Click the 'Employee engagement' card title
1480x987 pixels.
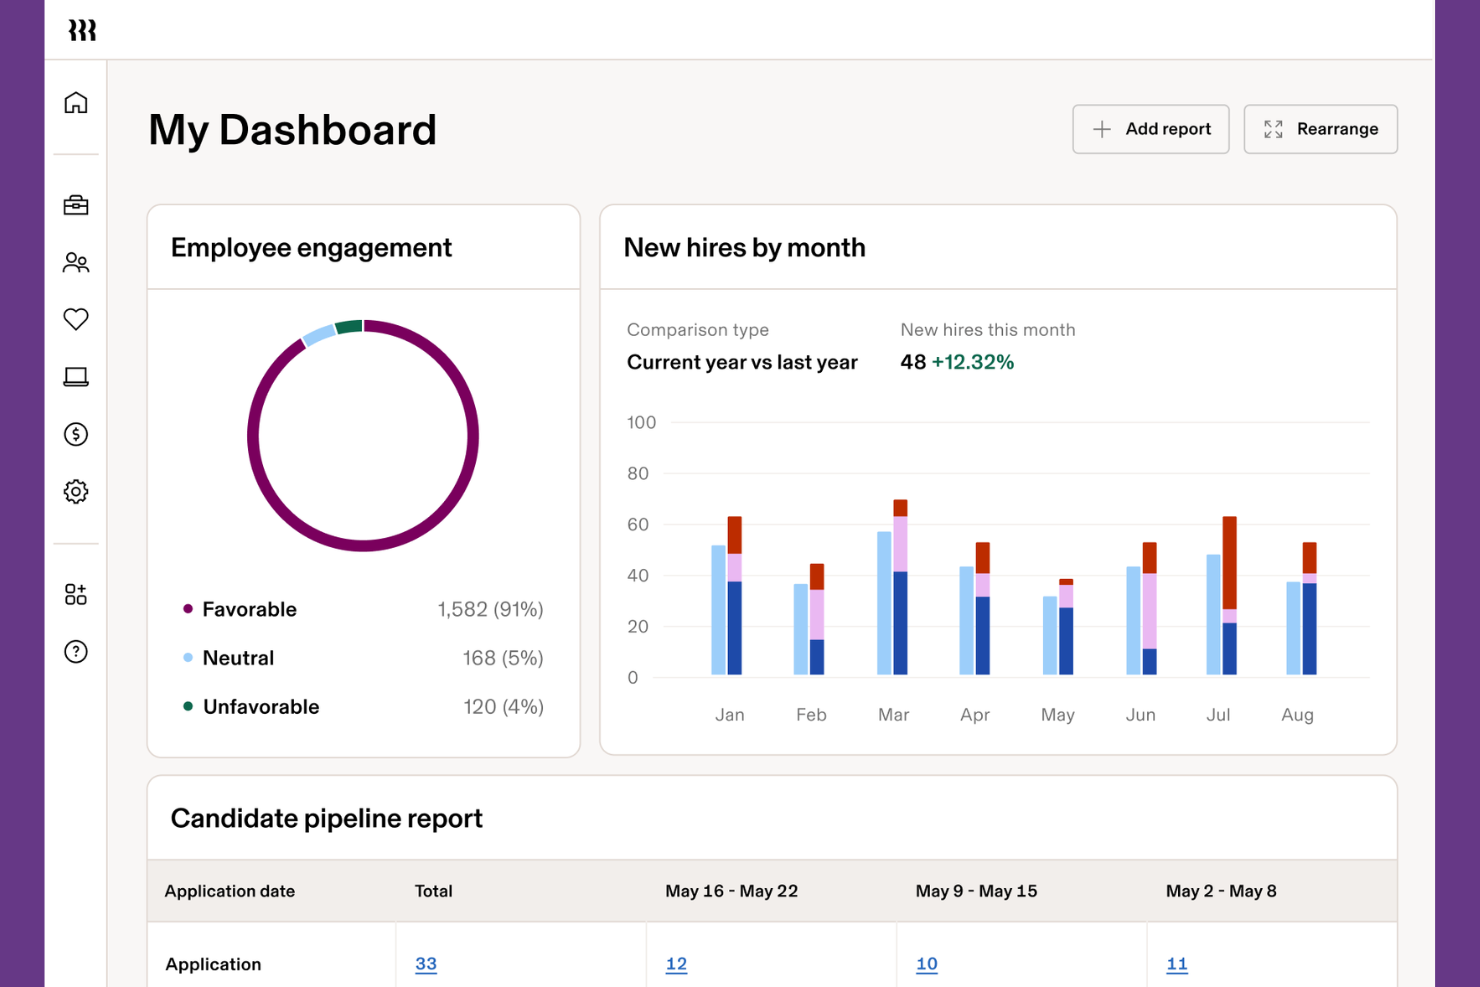point(311,247)
